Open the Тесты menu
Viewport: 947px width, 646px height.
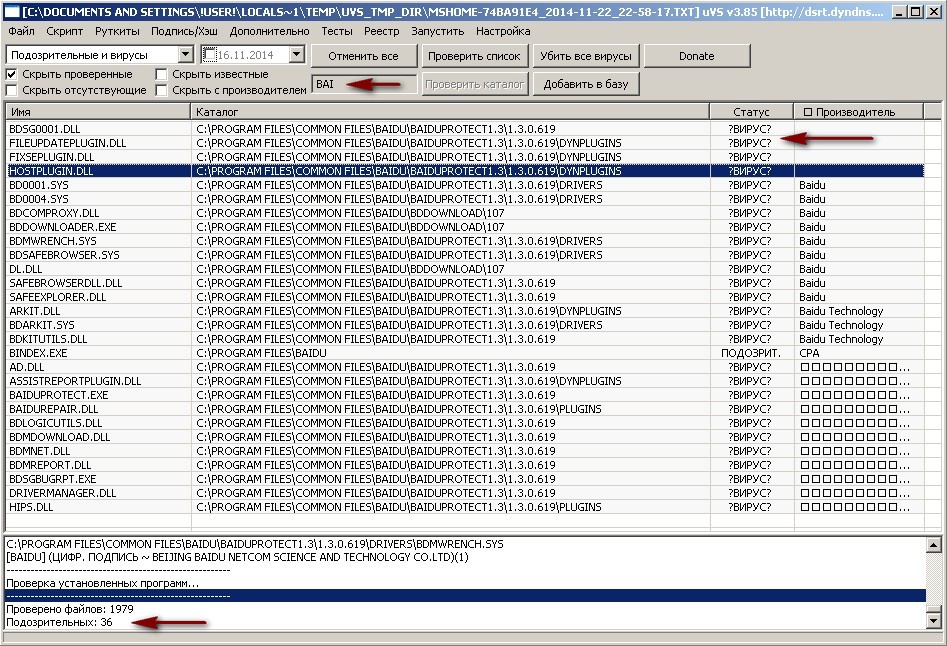[x=336, y=31]
